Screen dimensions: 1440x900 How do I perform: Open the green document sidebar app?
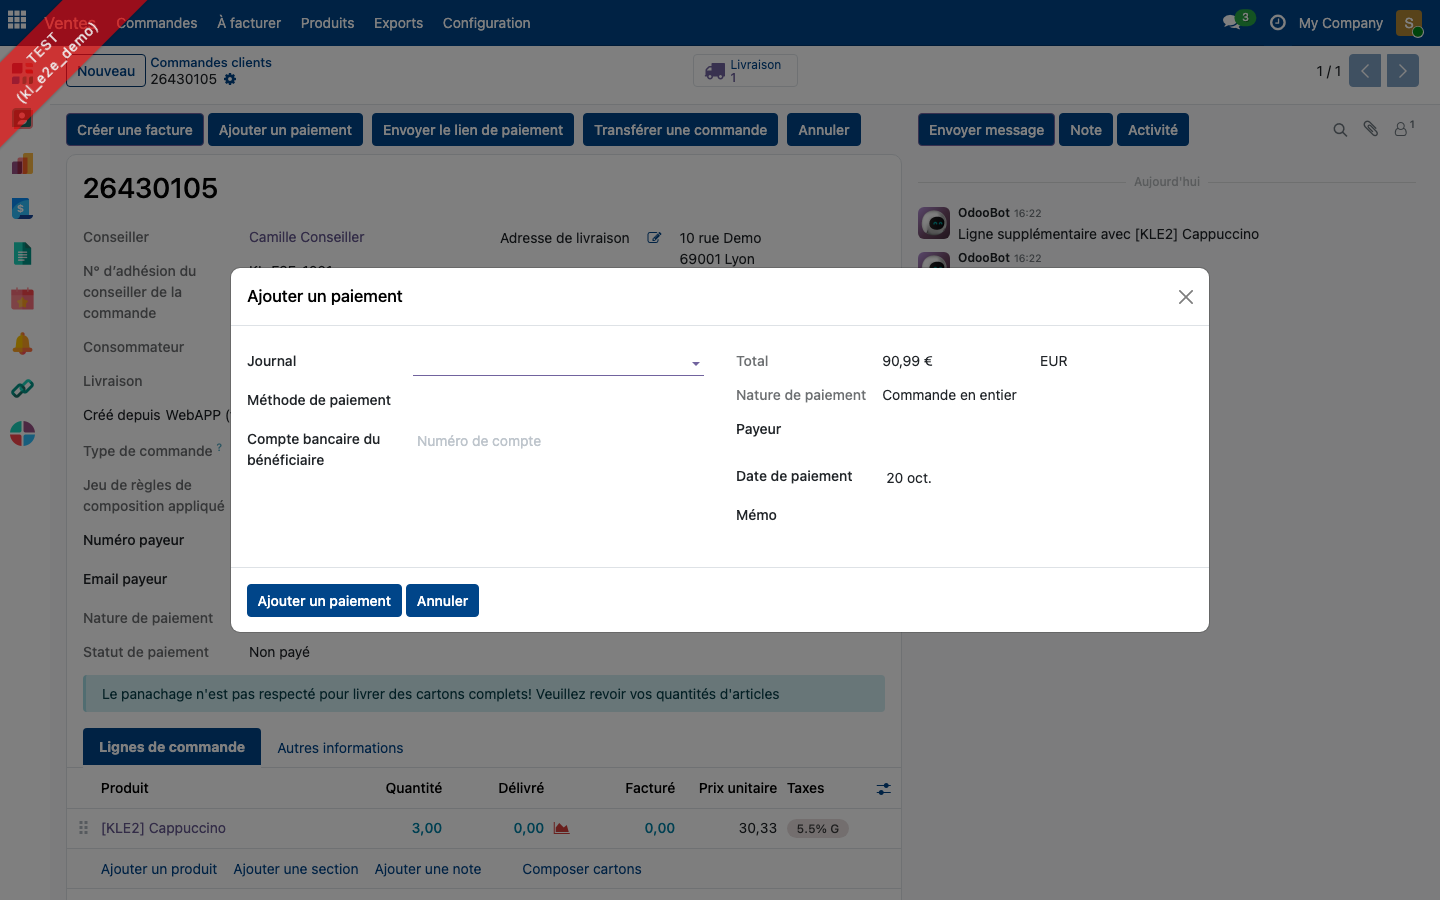[22, 254]
